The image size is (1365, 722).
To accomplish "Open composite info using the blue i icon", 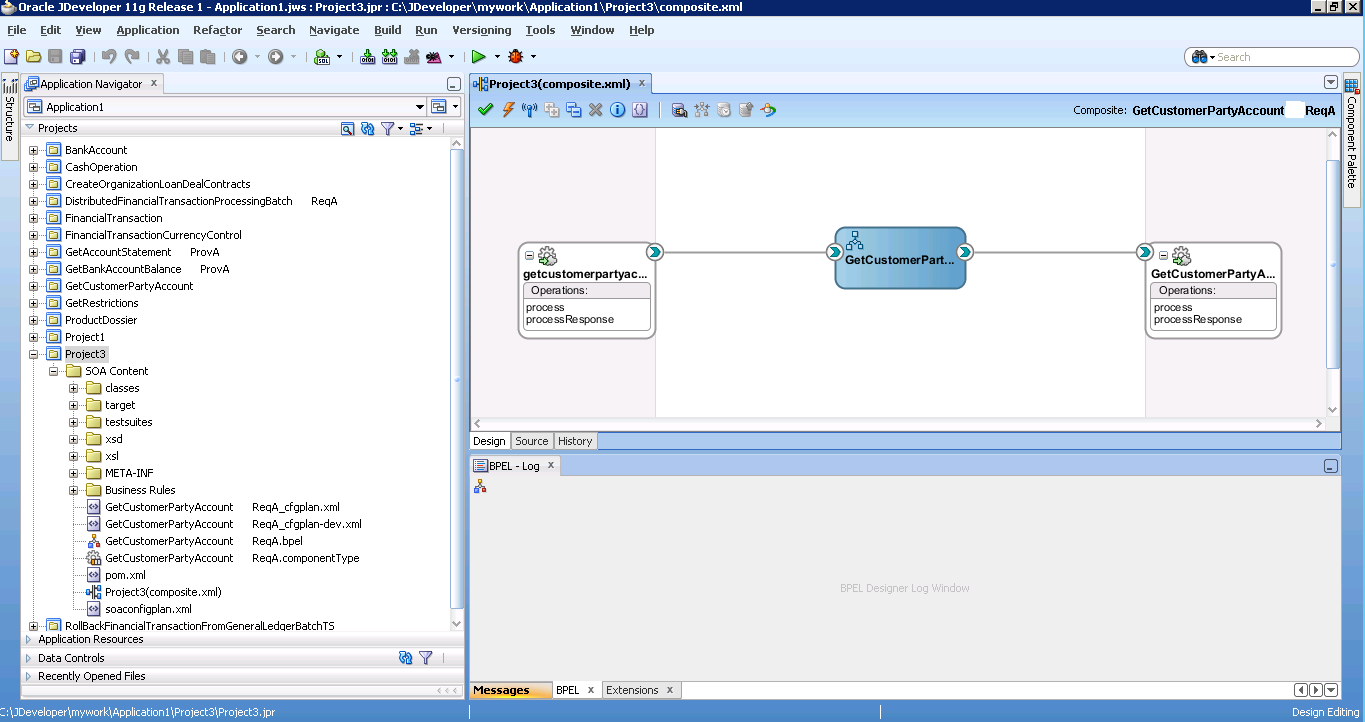I will pos(617,109).
